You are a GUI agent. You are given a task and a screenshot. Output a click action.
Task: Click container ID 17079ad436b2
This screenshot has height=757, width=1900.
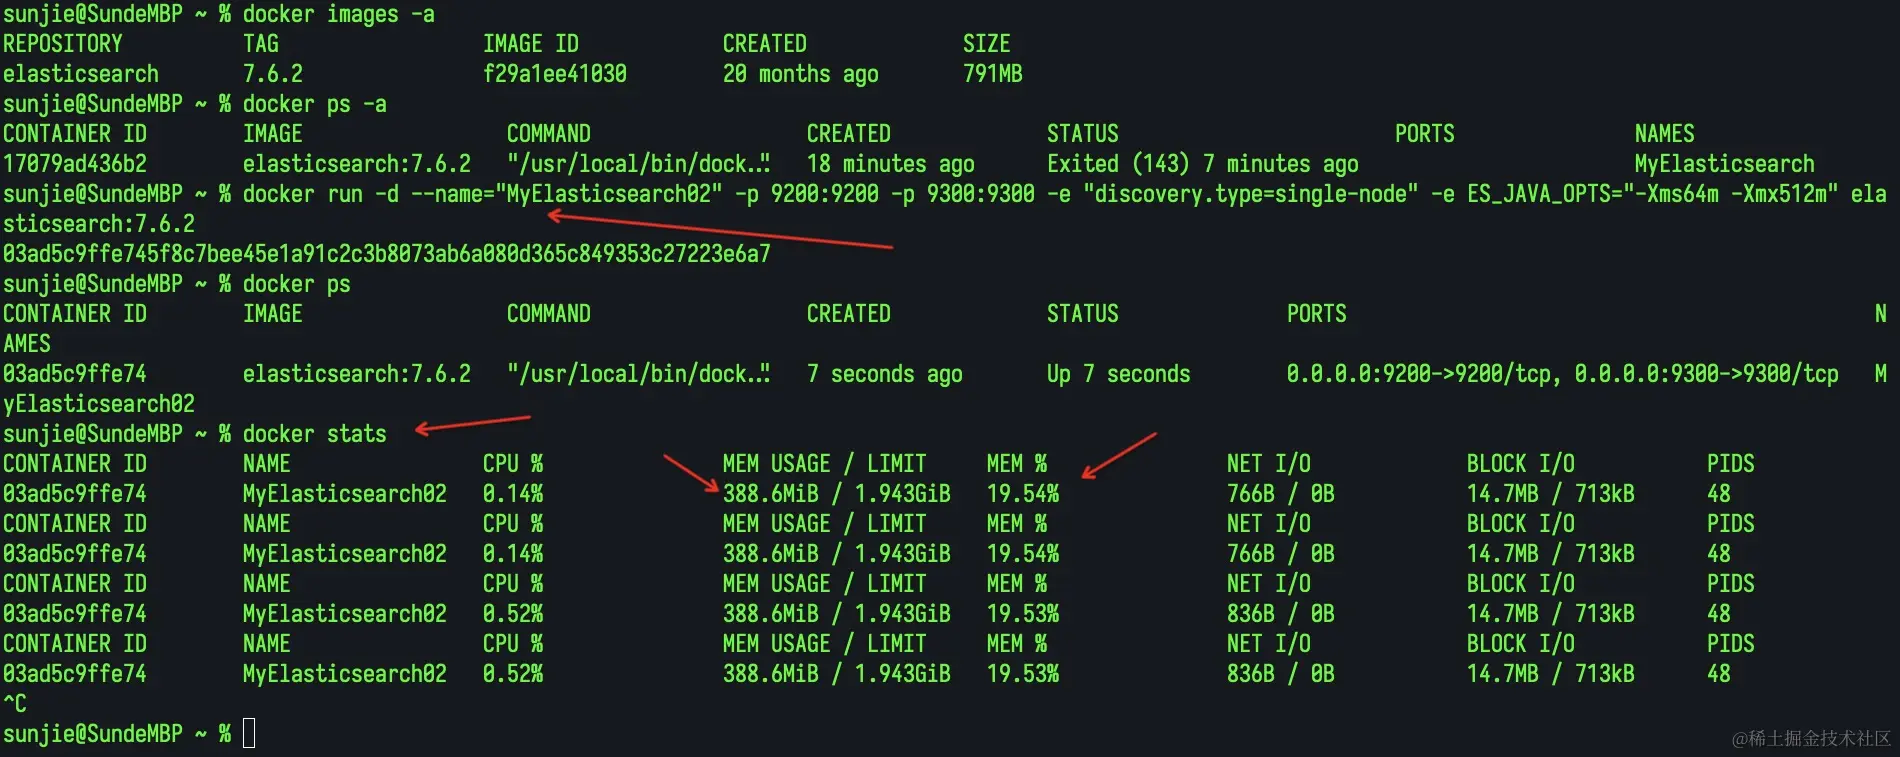[x=74, y=164]
